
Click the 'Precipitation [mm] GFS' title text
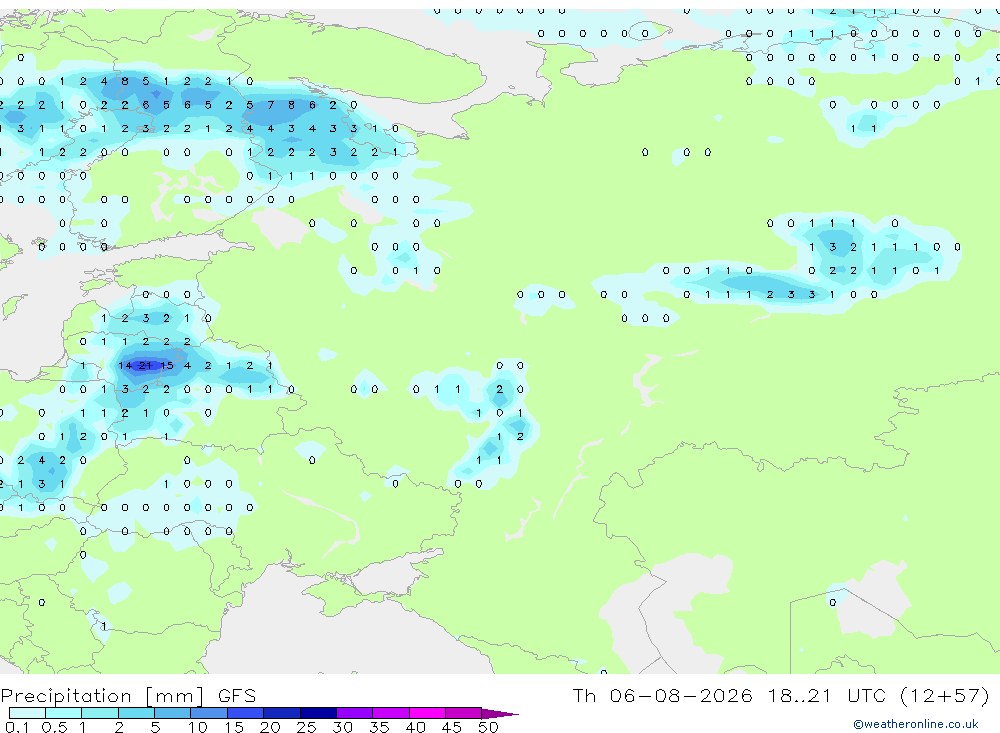[x=128, y=696]
